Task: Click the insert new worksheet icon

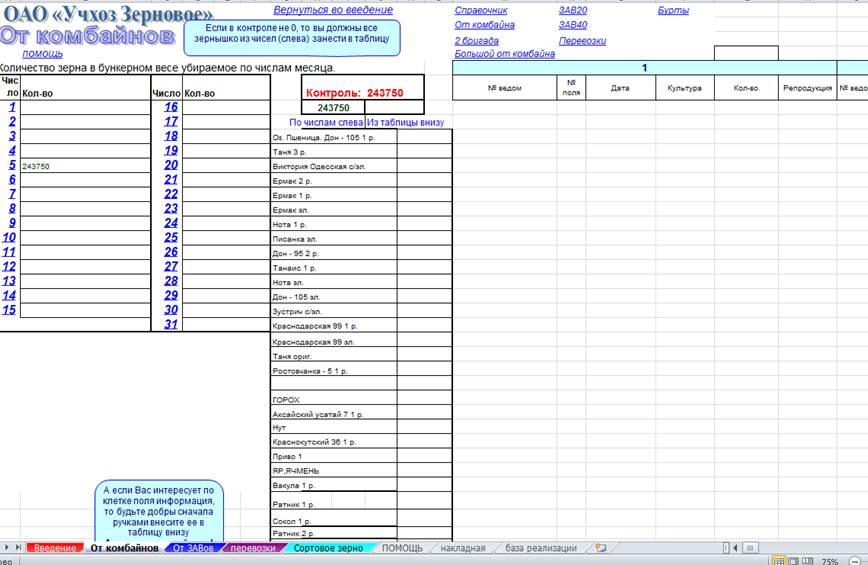Action: (601, 547)
